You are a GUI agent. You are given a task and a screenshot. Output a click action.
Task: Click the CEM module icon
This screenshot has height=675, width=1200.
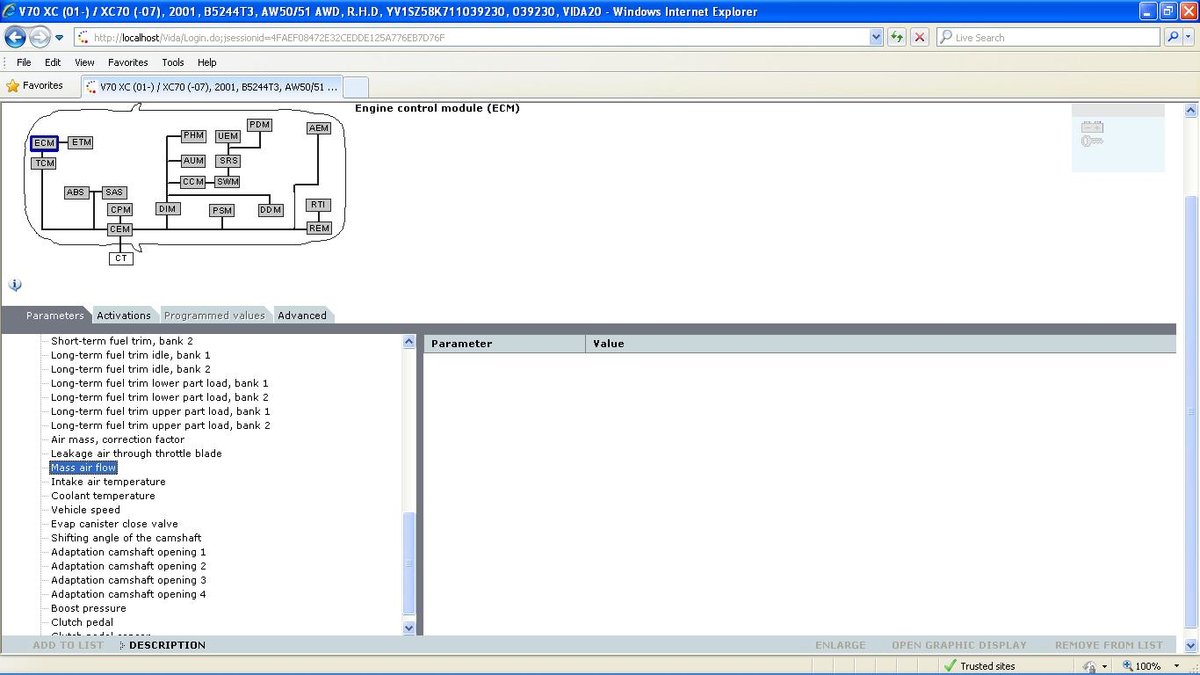tap(119, 229)
